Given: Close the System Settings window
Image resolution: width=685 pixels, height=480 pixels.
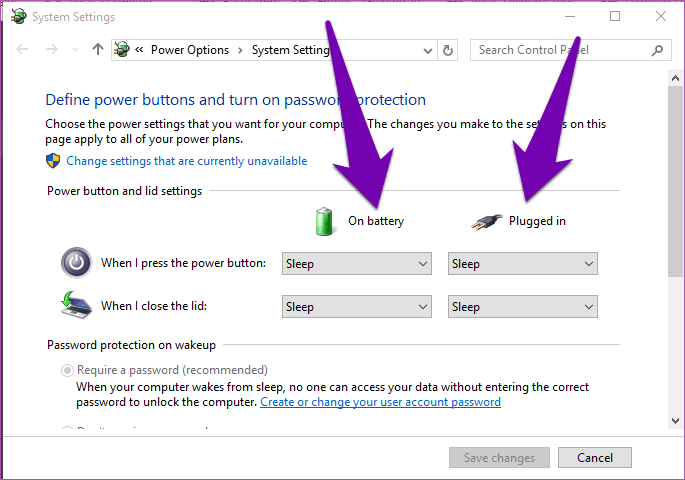Looking at the screenshot, I should coord(661,16).
